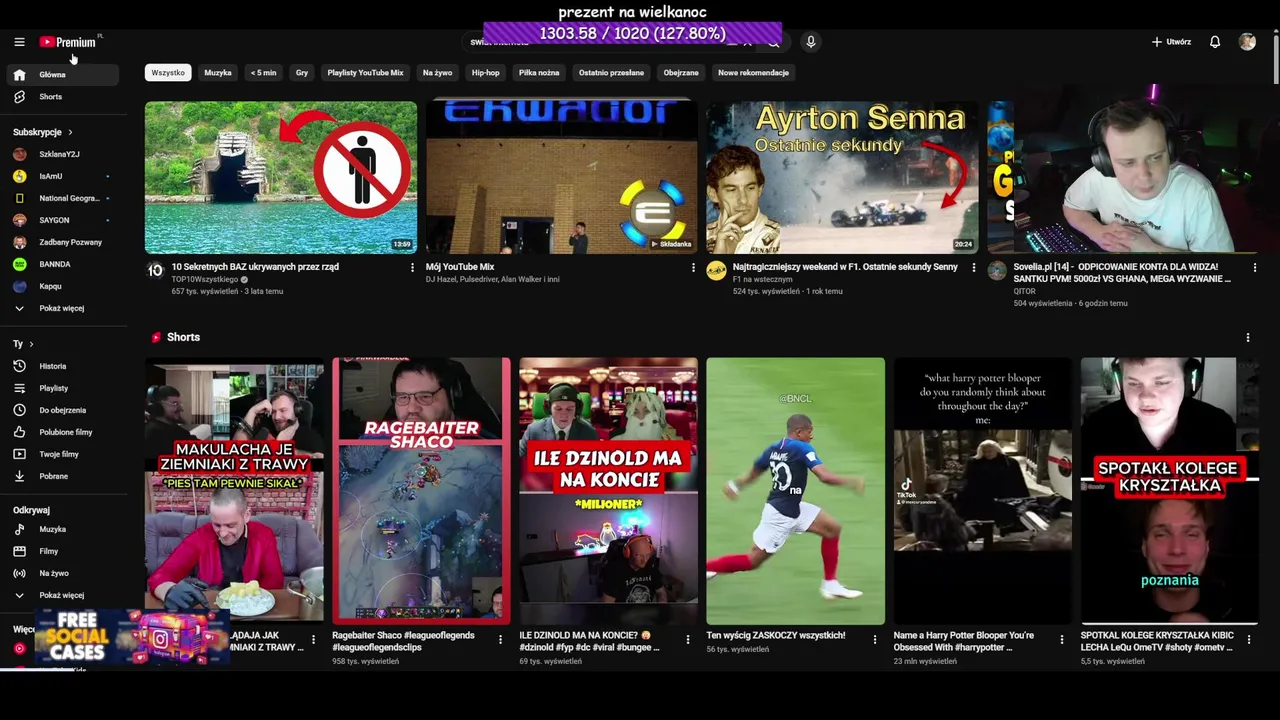Open the hamburger guide menu
This screenshot has width=1280, height=720.
19,42
